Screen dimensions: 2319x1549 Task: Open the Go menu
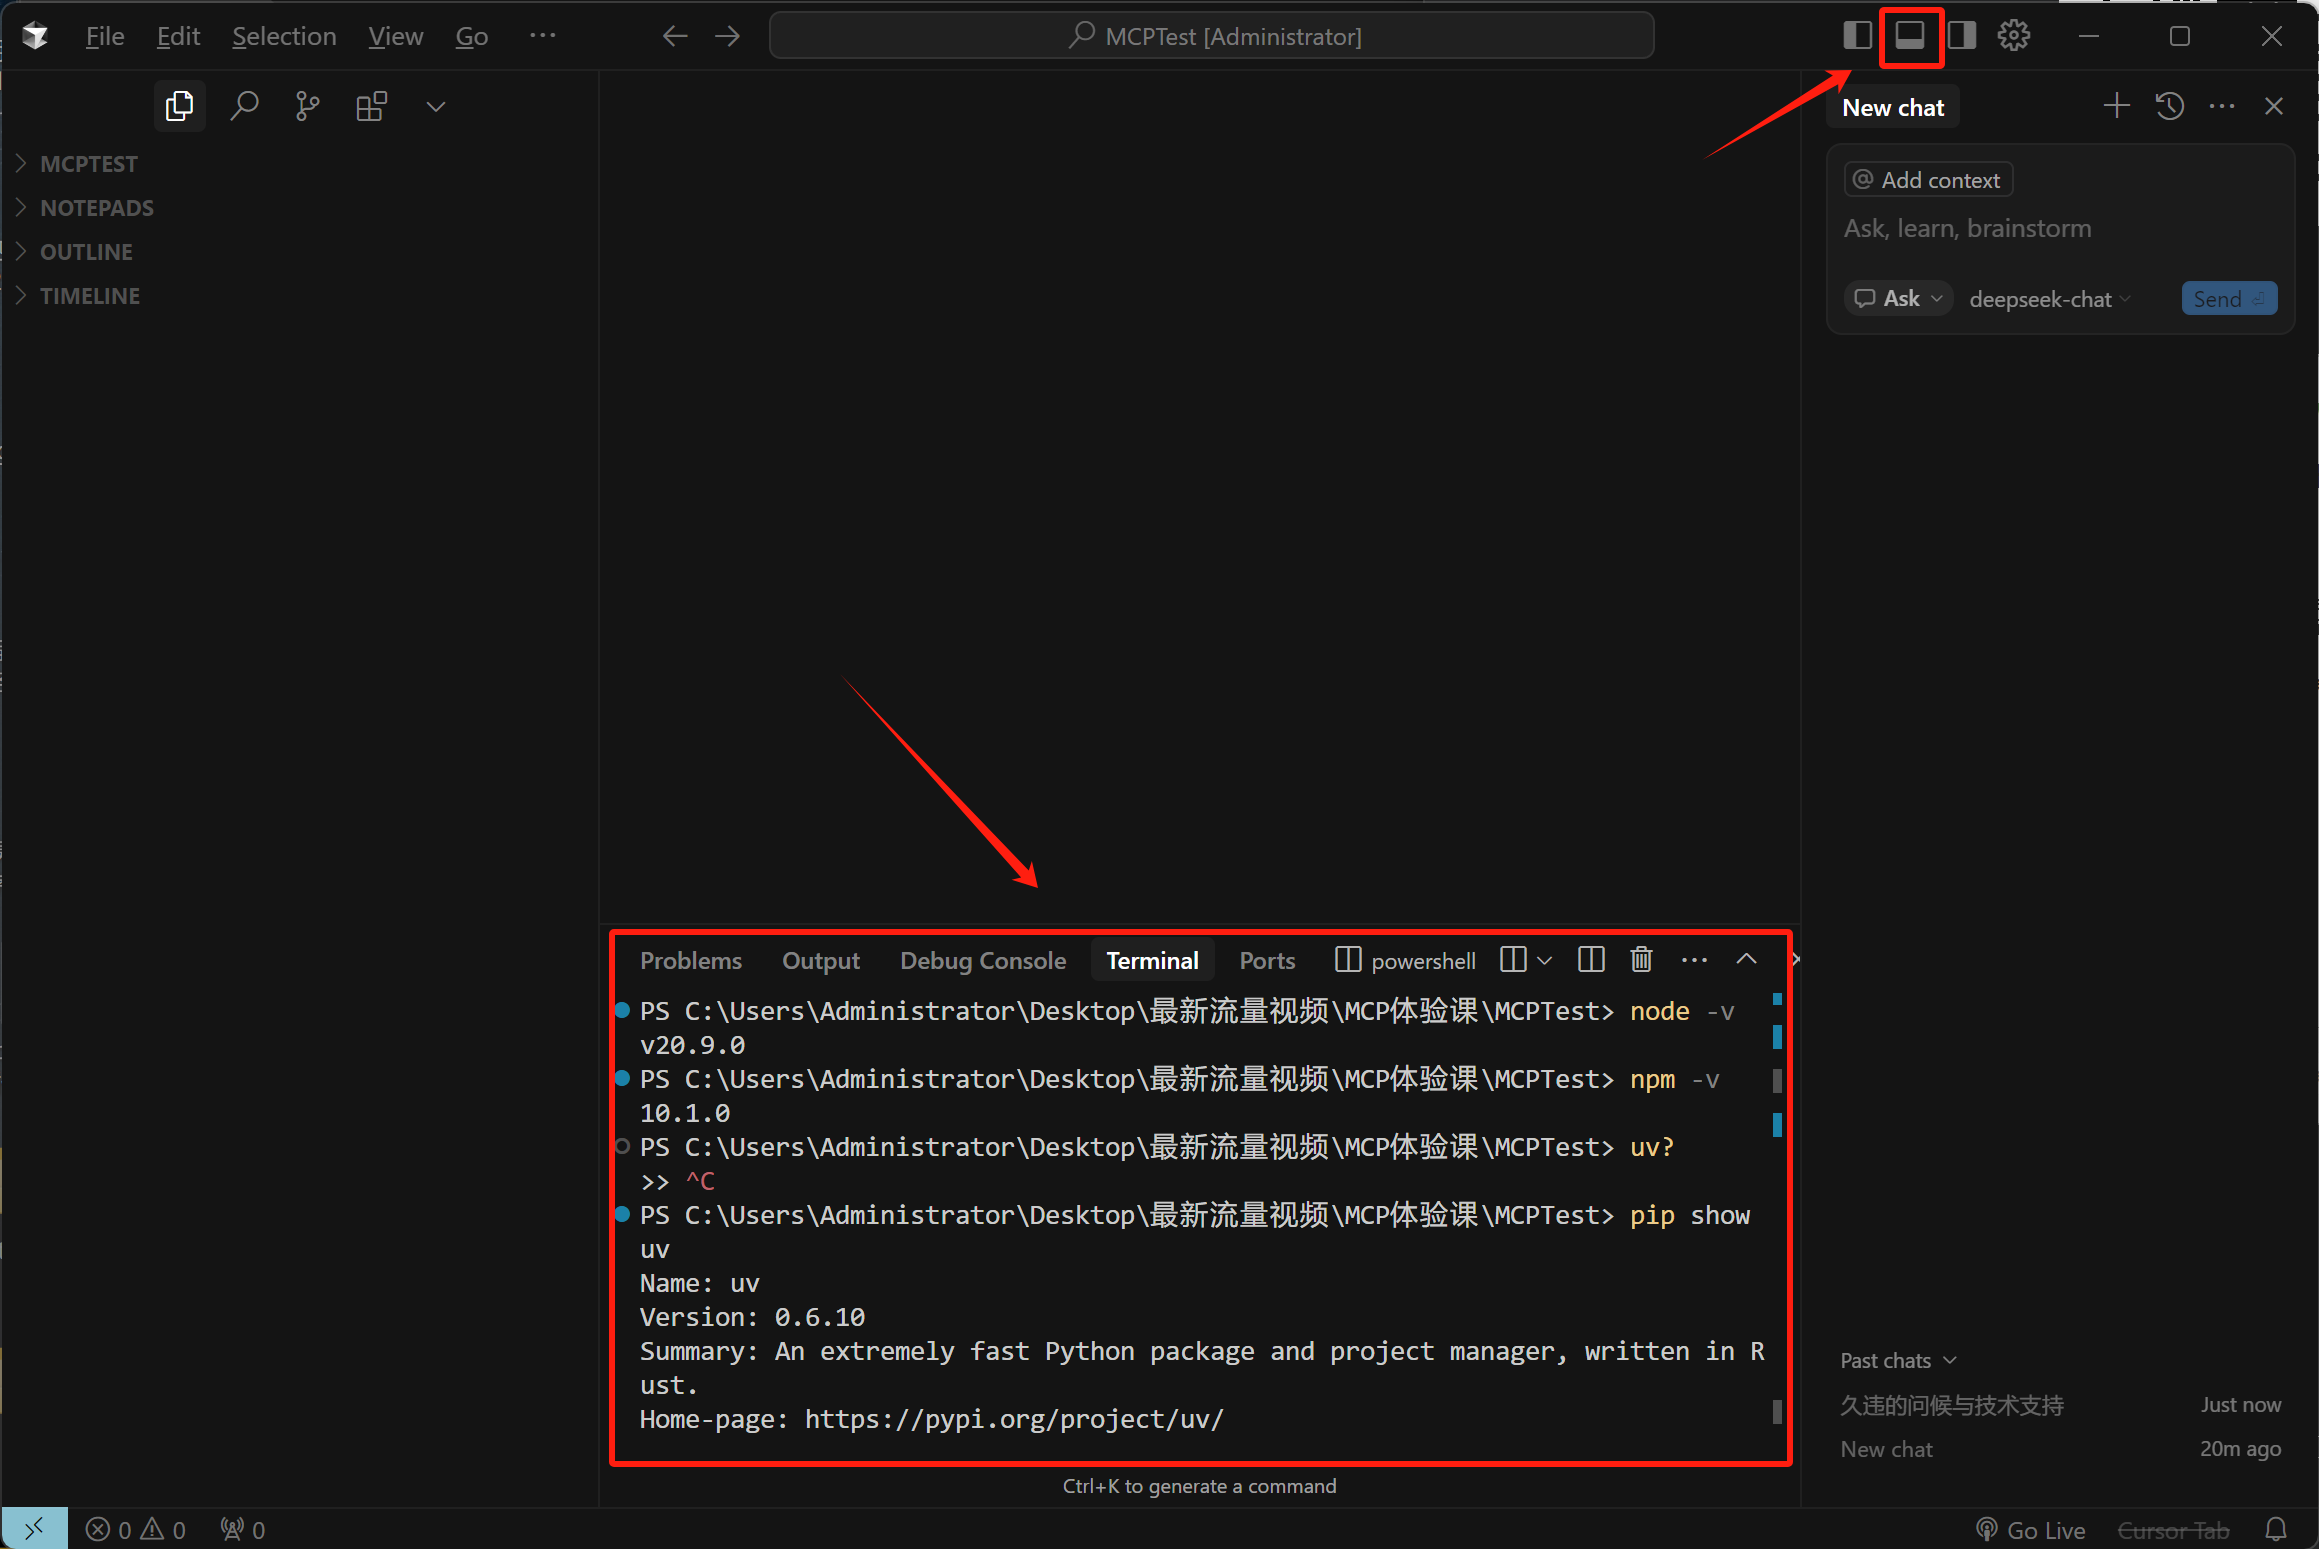click(471, 36)
